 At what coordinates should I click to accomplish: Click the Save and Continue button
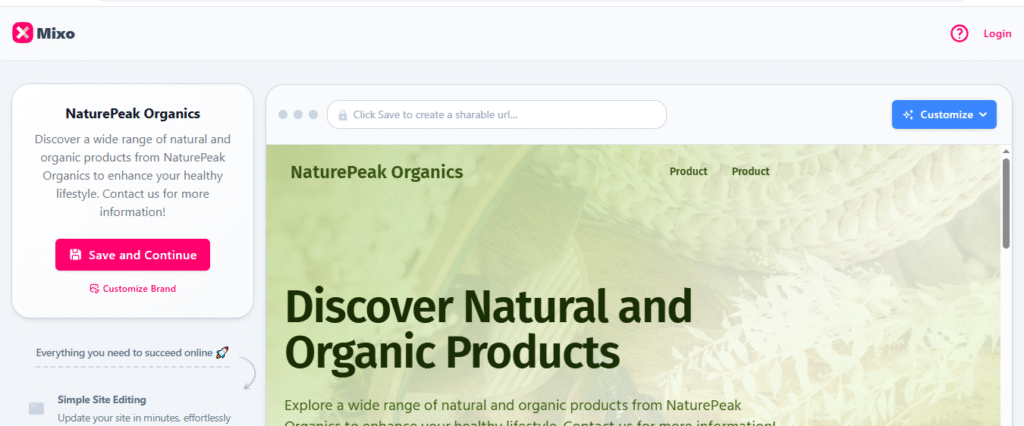coord(133,255)
